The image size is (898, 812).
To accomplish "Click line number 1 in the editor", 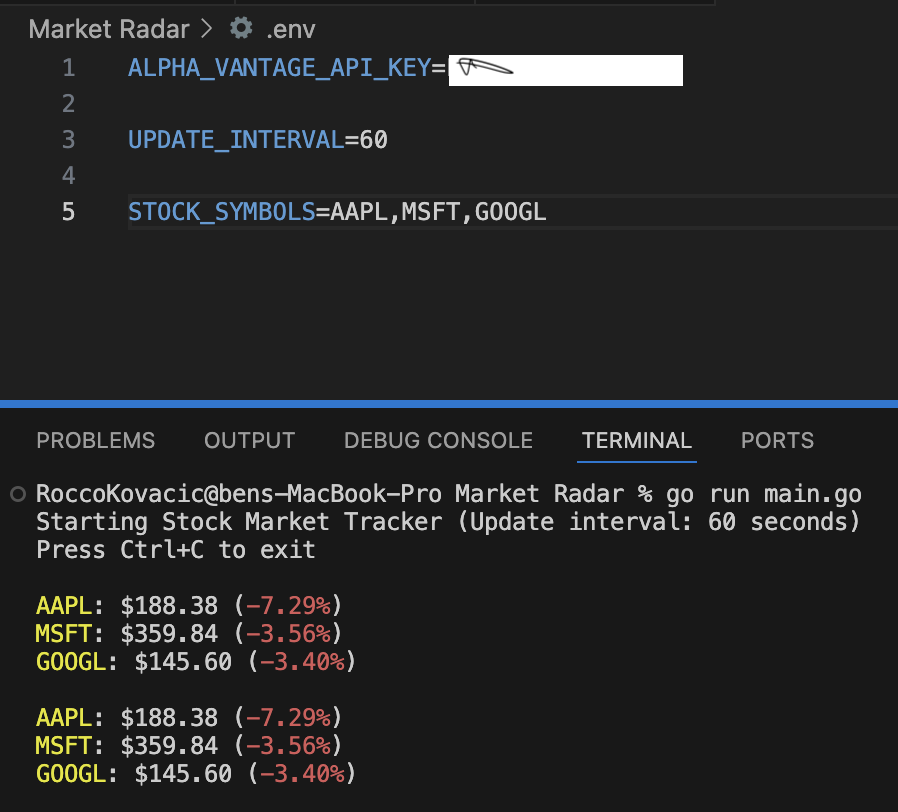I will click(68, 68).
